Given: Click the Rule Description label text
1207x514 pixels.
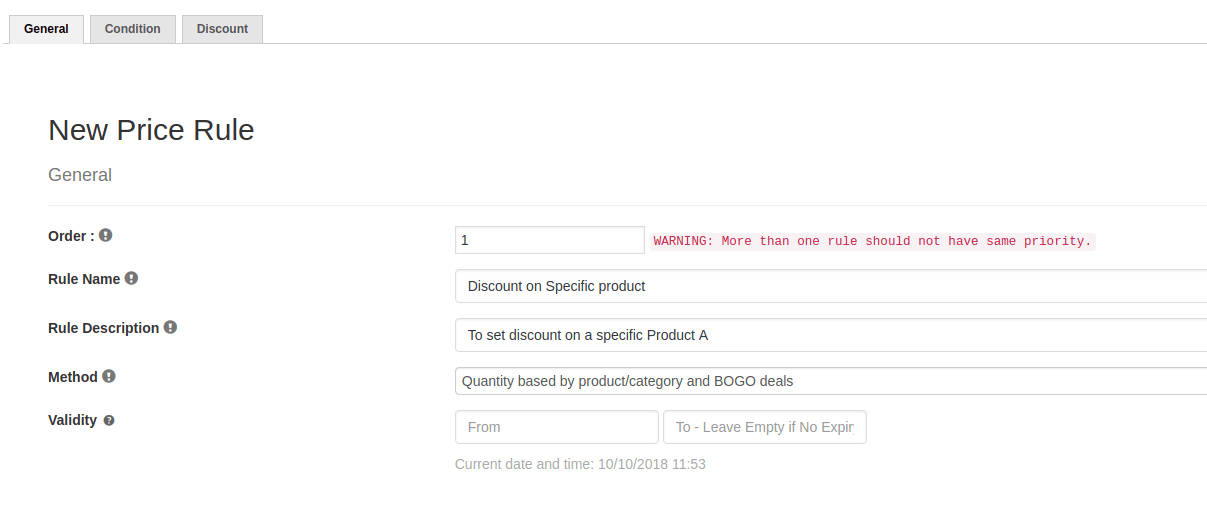Looking at the screenshot, I should point(103,328).
